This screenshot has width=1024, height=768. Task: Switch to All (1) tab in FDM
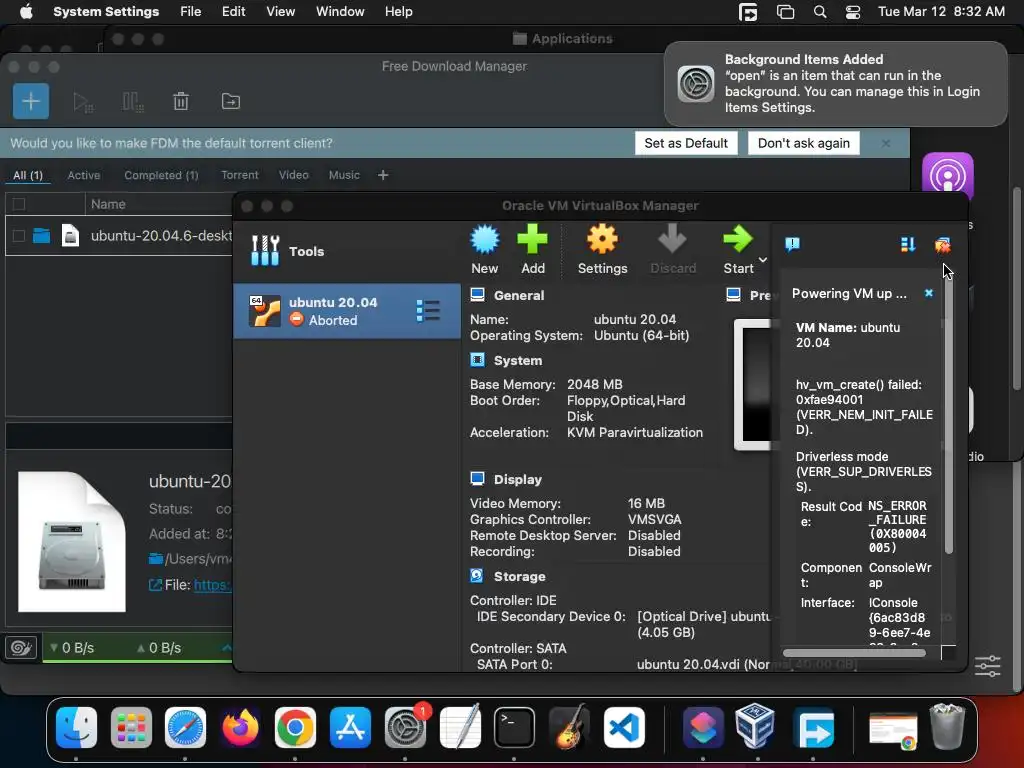click(28, 175)
